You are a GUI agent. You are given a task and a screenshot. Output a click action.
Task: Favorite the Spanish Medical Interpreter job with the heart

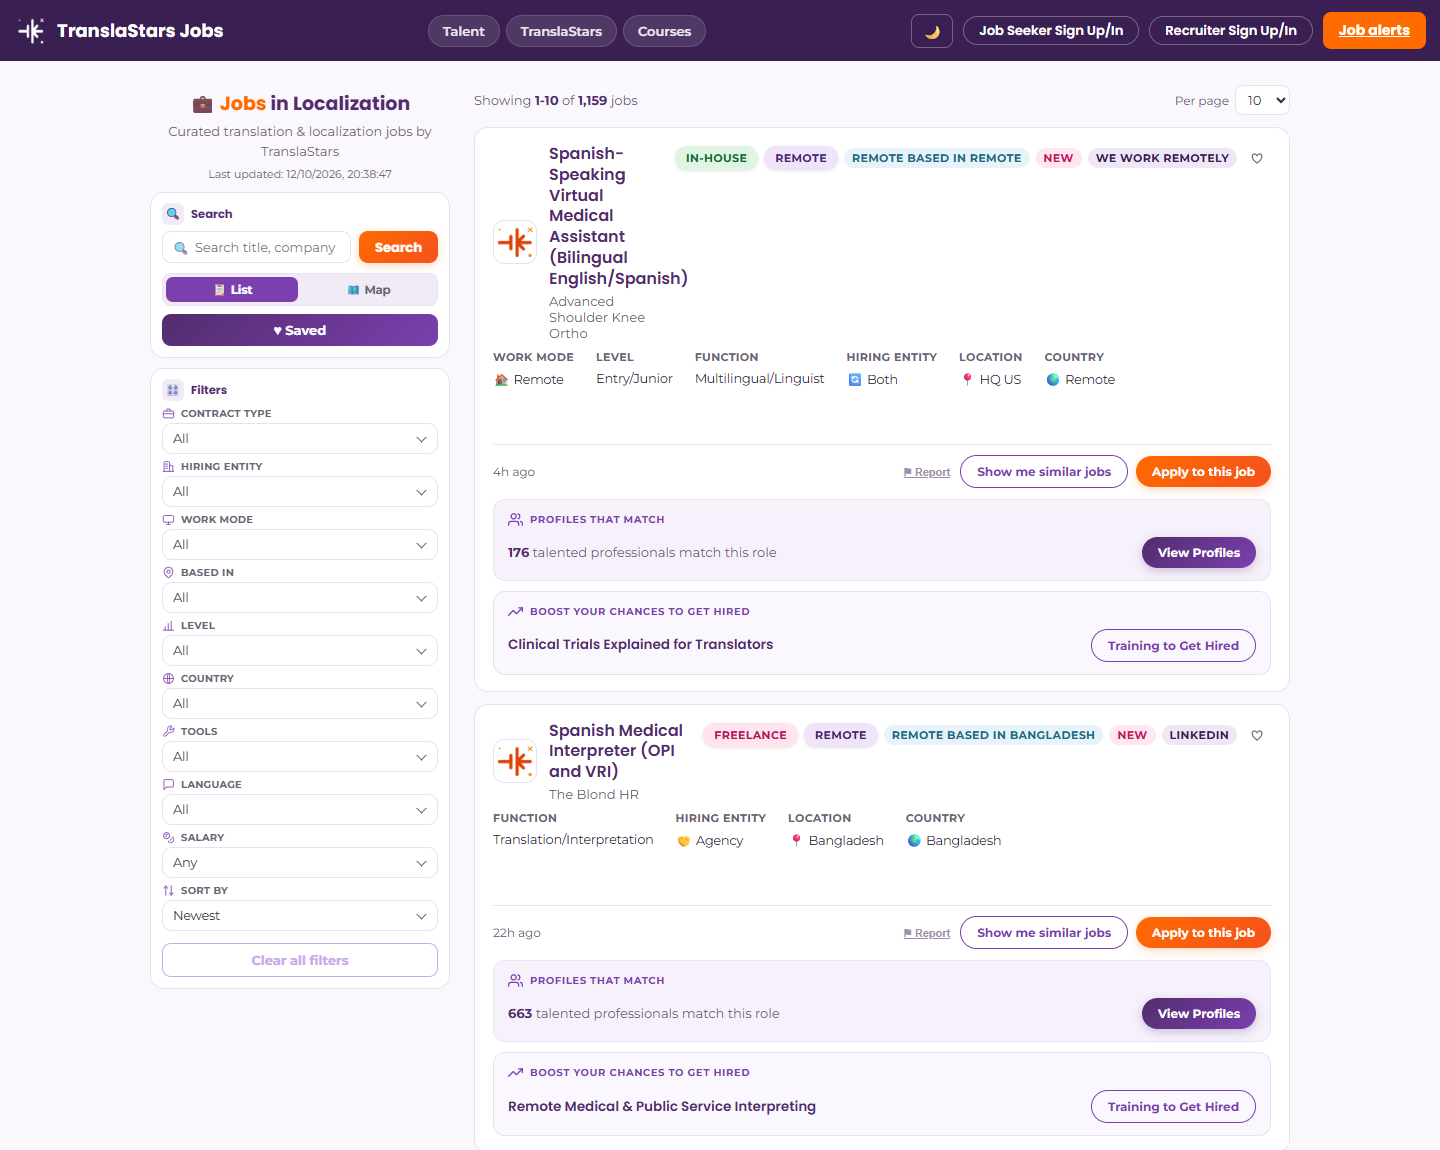coord(1257,735)
